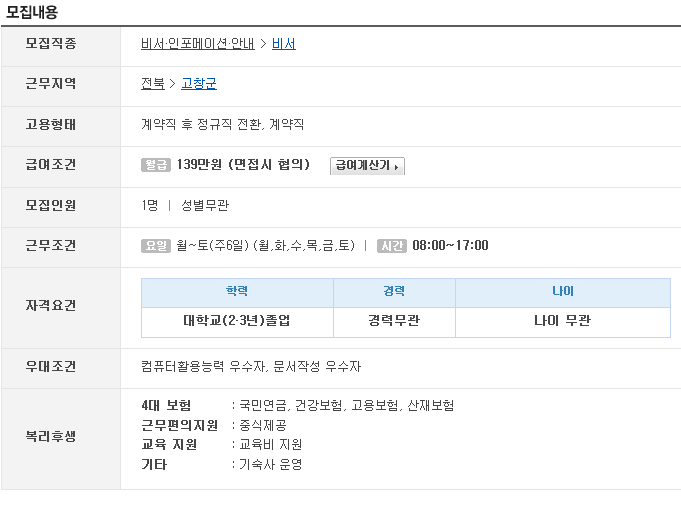
Task: Click the 전북 region link
Action: (153, 83)
